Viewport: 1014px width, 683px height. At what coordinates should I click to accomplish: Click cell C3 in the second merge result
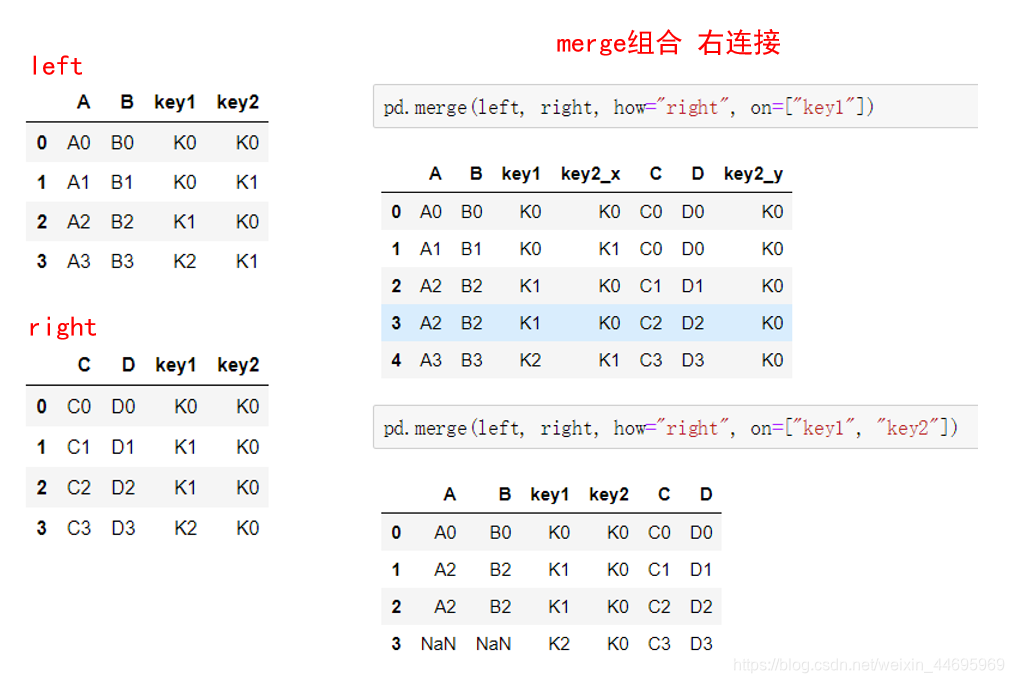click(659, 644)
